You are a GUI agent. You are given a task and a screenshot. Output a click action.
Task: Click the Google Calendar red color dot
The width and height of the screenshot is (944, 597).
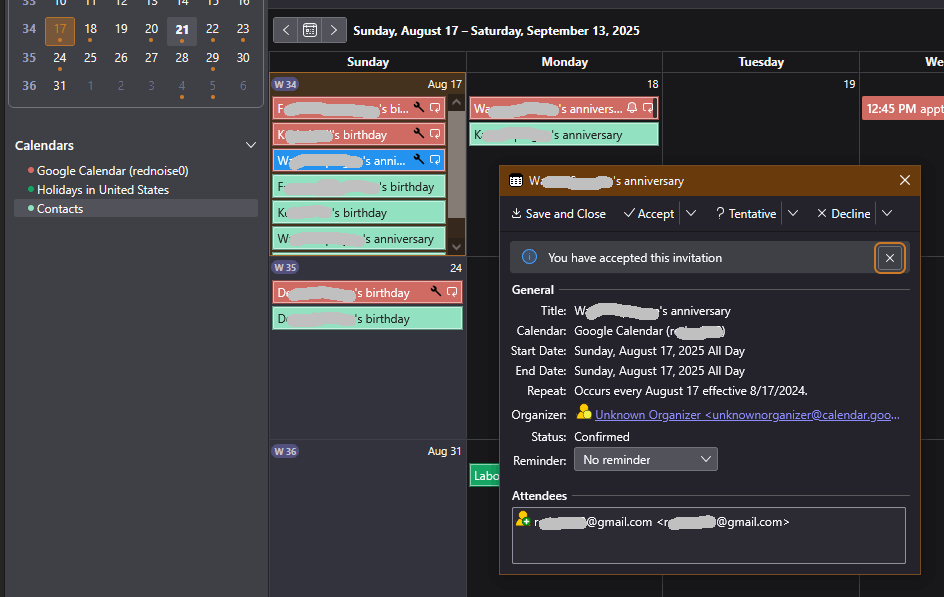point(31,171)
